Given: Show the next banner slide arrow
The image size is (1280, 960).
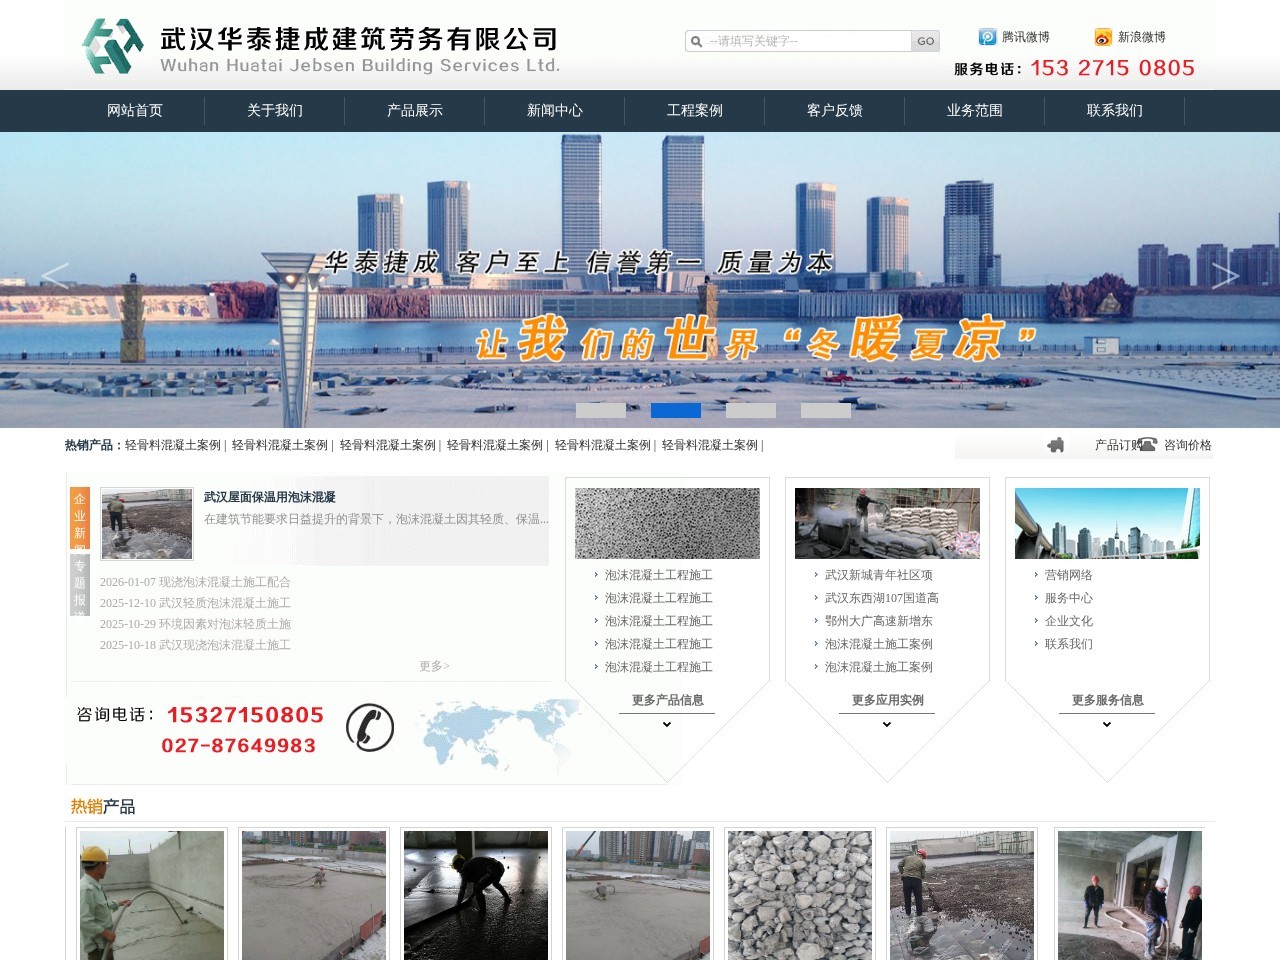Looking at the screenshot, I should point(1225,276).
